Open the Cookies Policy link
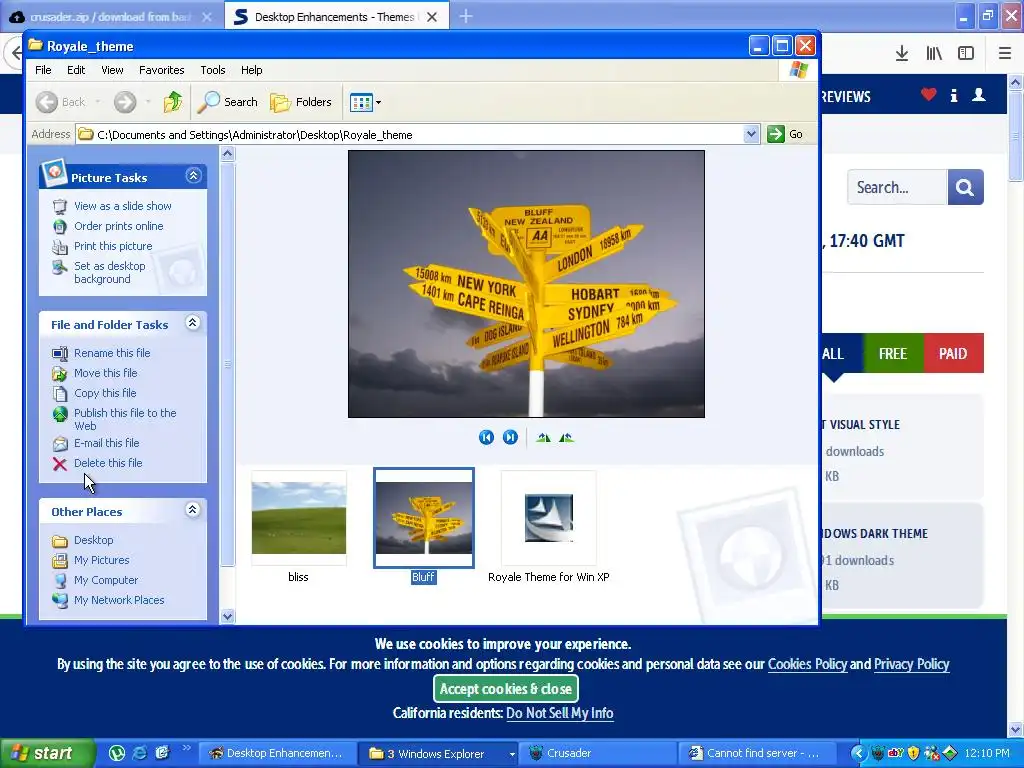Screen dimensions: 1024x768 click(x=807, y=664)
